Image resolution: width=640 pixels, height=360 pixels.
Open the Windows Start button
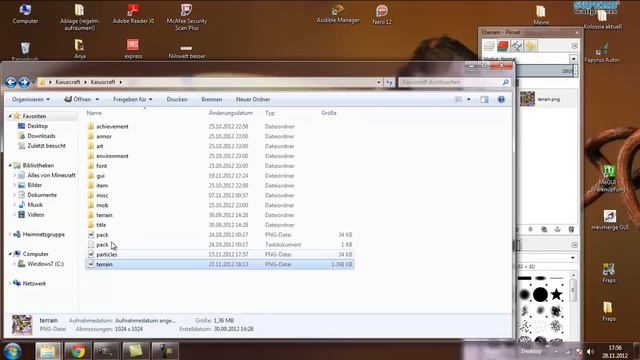coord(12,351)
